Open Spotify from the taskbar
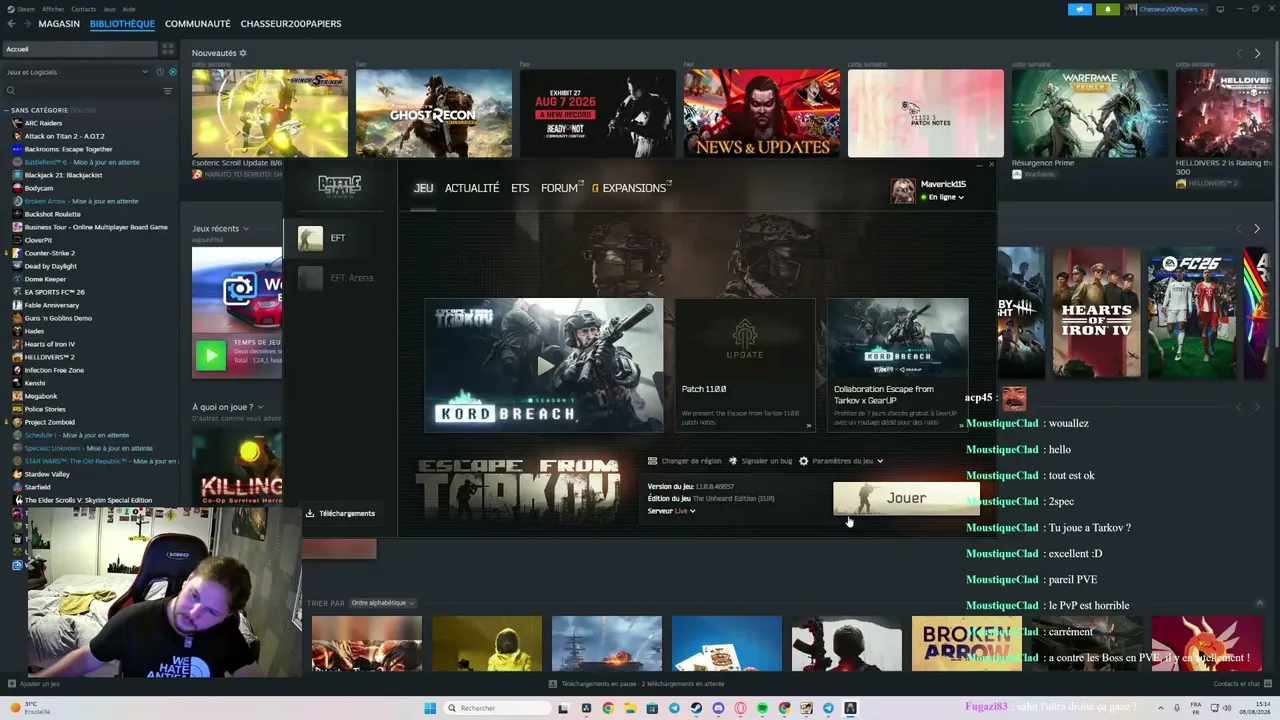Image resolution: width=1280 pixels, height=720 pixels. tap(762, 708)
